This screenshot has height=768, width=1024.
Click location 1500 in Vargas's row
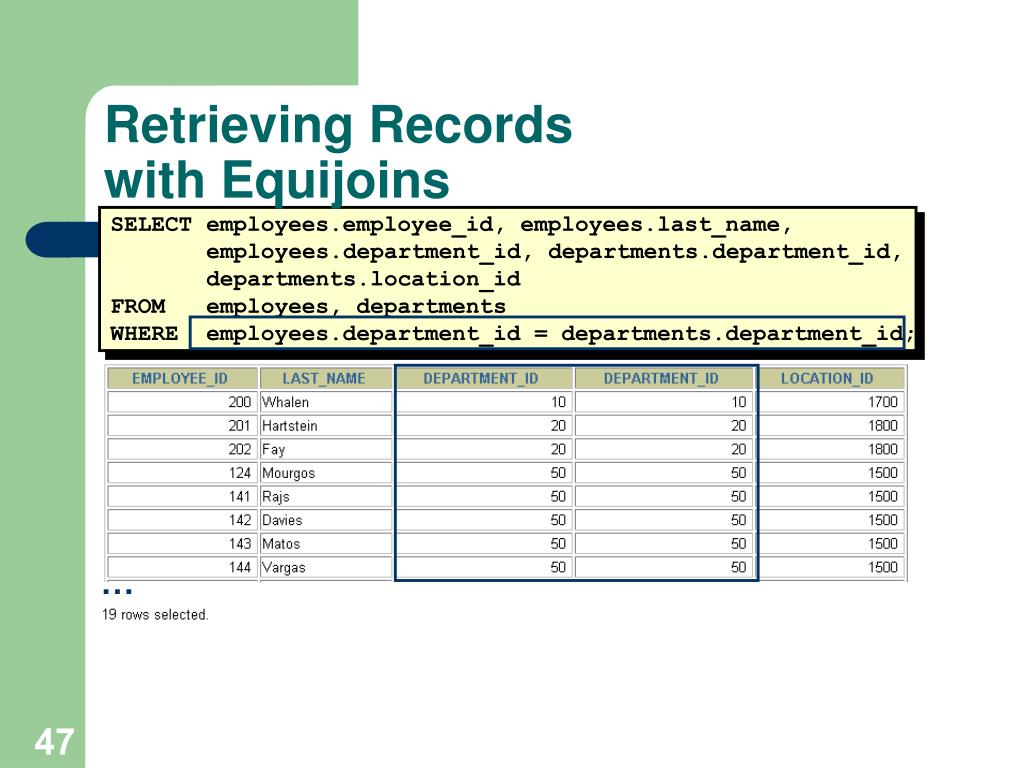(831, 566)
